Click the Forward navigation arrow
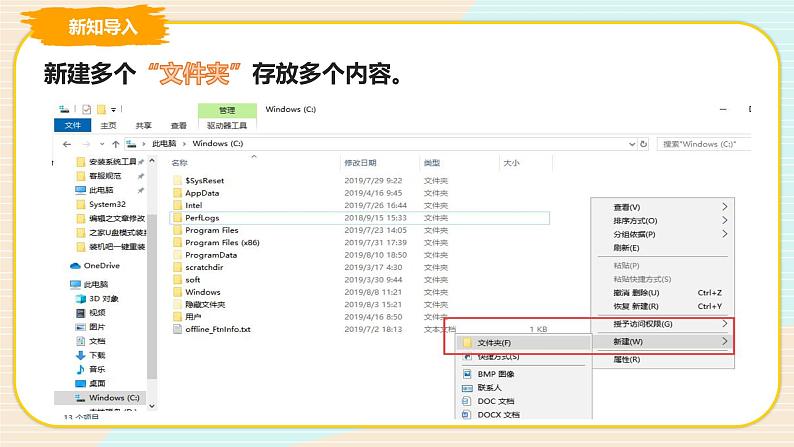This screenshot has width=794, height=447. 86,144
